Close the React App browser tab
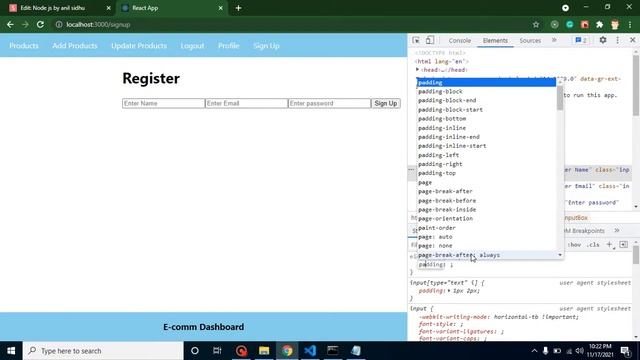Viewport: 640px width, 360px height. pos(220,8)
